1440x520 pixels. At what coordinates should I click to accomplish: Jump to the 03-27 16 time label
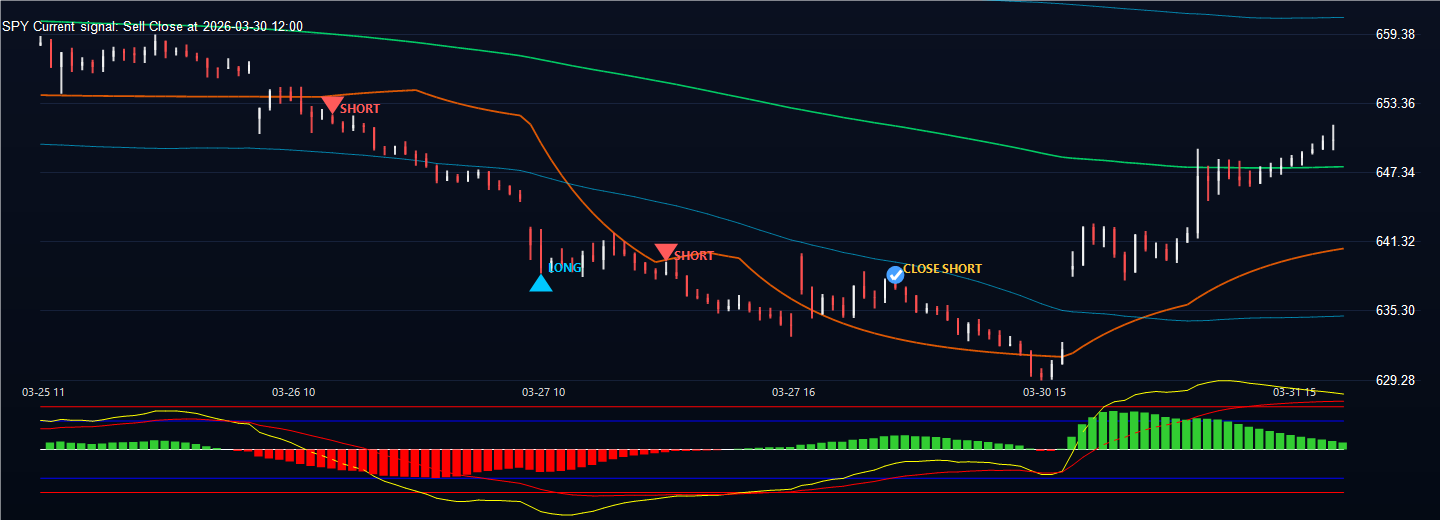(x=793, y=393)
